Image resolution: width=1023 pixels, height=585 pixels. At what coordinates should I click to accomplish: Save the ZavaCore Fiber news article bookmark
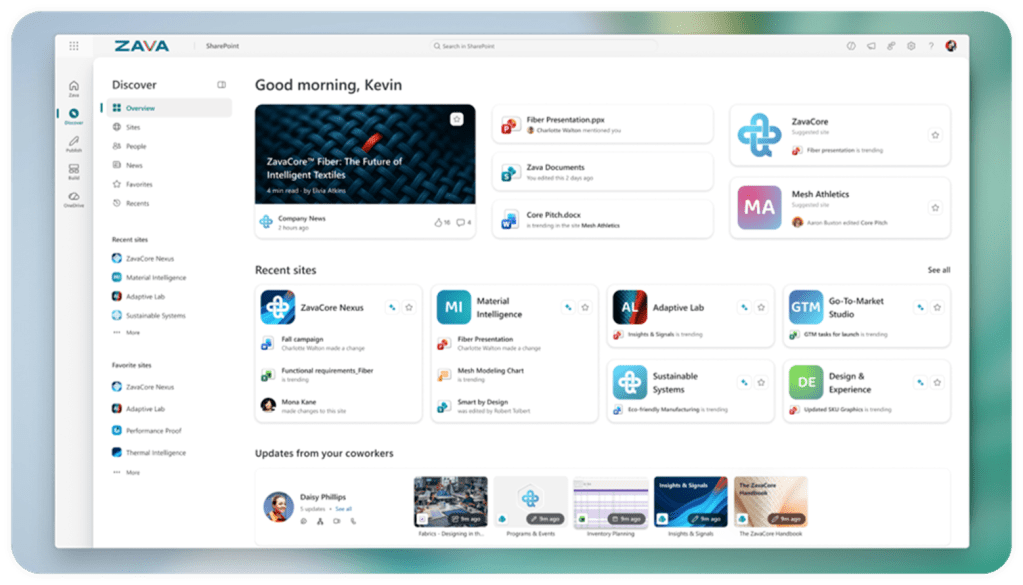457,119
